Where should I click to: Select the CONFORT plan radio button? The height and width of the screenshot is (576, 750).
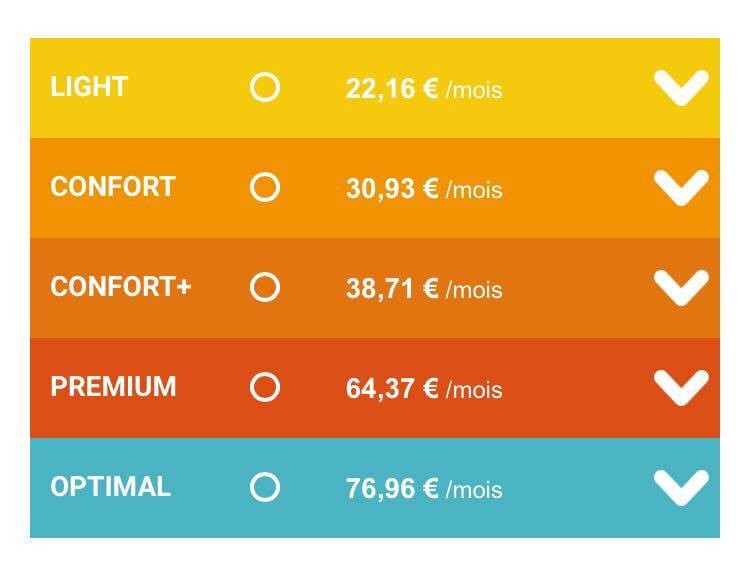265,187
